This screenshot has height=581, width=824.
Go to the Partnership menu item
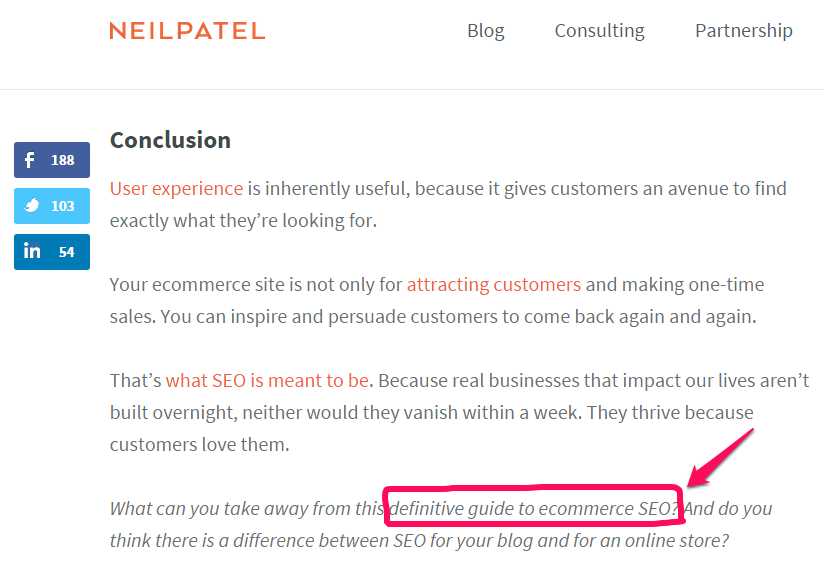(x=744, y=31)
